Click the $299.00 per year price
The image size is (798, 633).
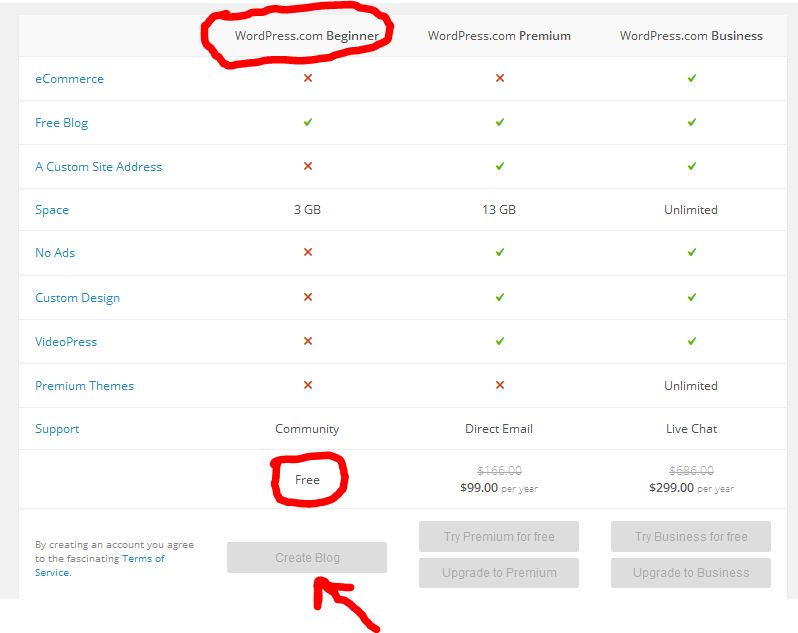click(691, 488)
